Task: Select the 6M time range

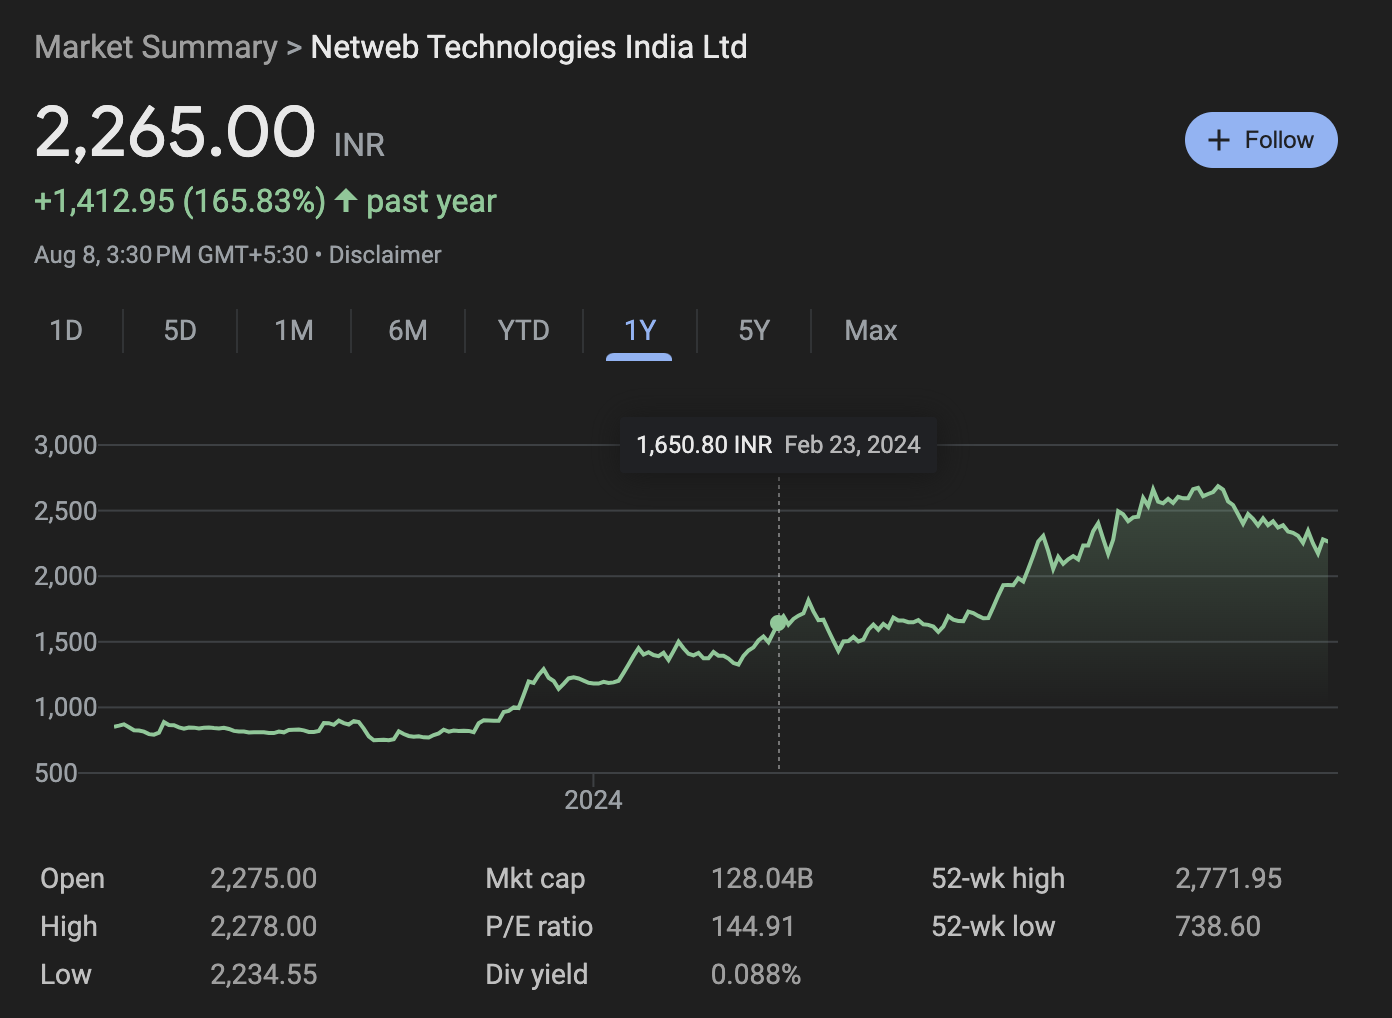Action: coord(408,330)
